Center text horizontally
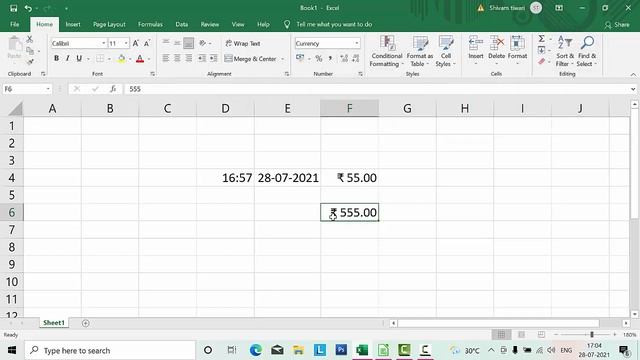The image size is (640, 360). coord(177,58)
